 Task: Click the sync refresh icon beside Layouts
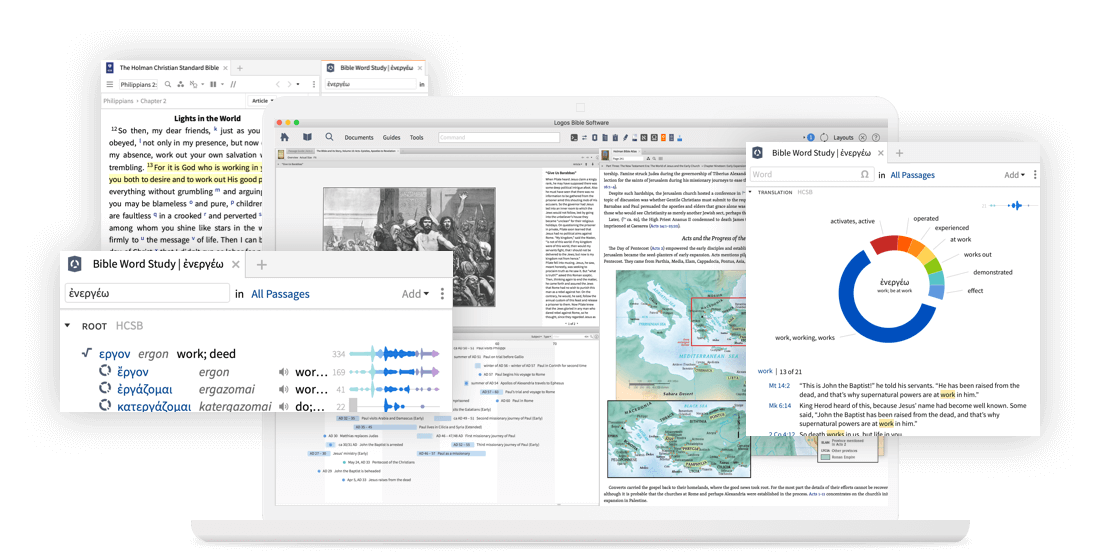coord(824,137)
